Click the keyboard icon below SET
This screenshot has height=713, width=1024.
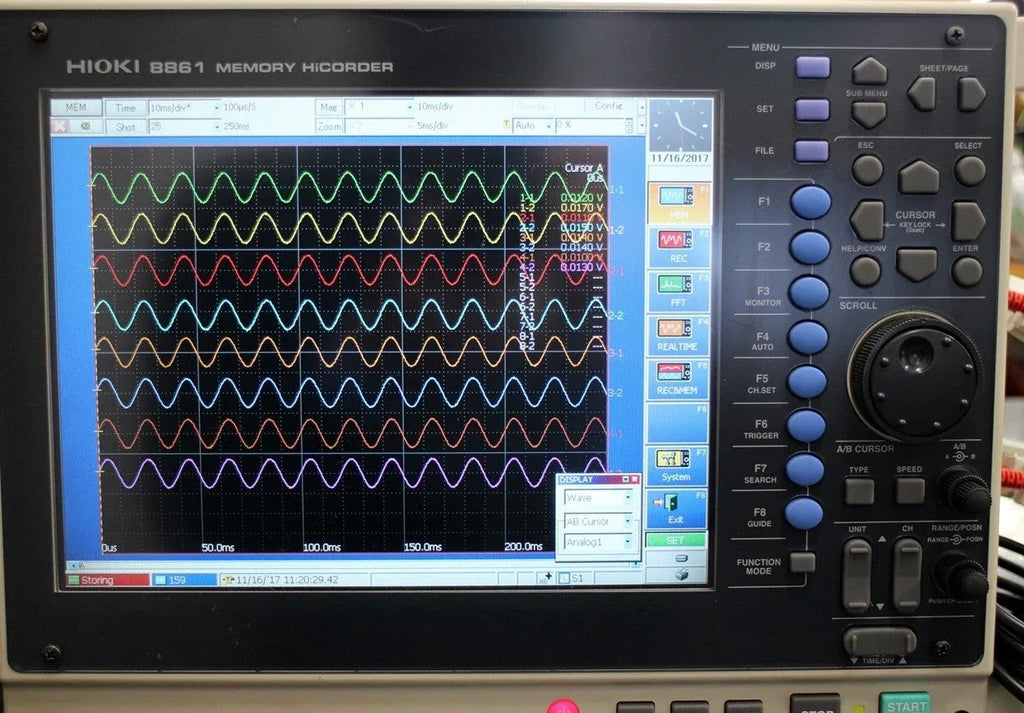(681, 558)
